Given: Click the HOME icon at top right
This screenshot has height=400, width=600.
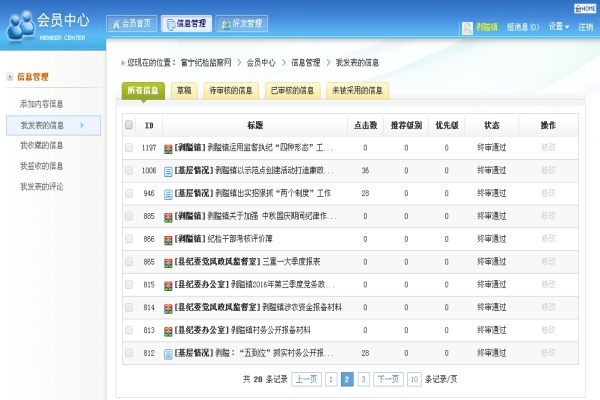Looking at the screenshot, I should [x=586, y=6].
